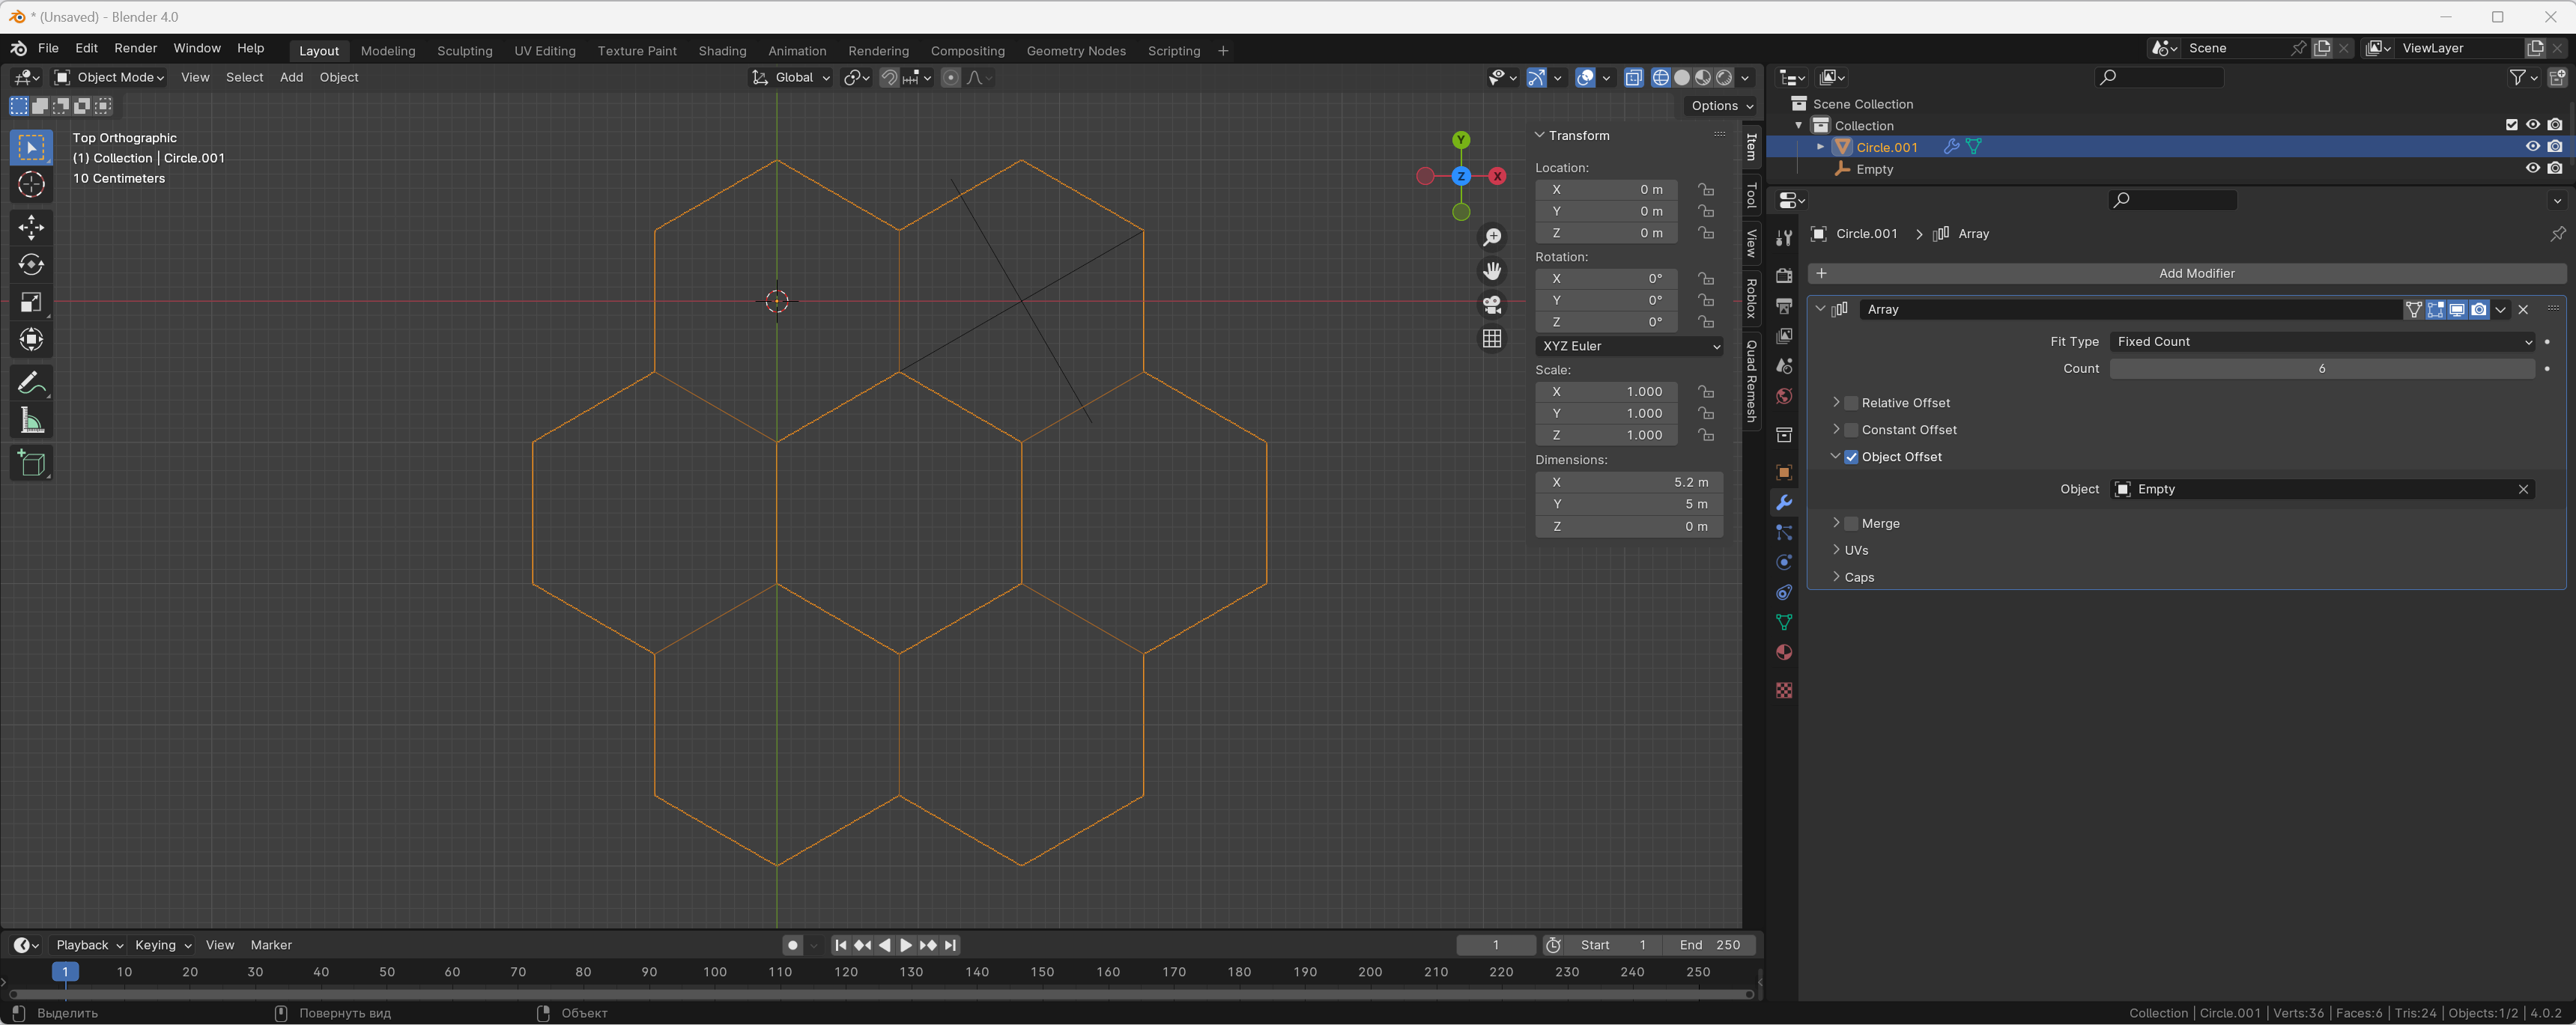Select the Scale tool
This screenshot has width=2576, height=1025.
[31, 302]
